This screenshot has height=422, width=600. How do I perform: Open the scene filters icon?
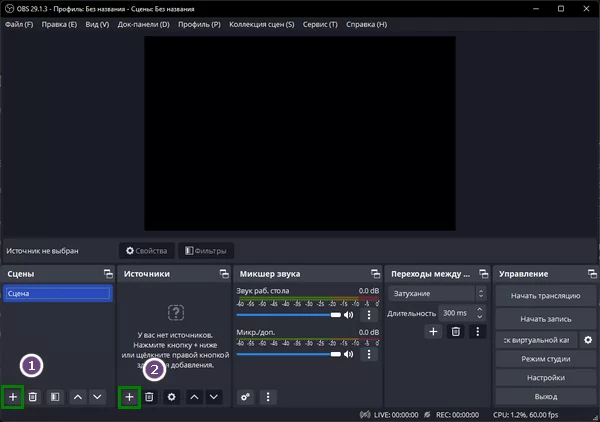(x=55, y=397)
